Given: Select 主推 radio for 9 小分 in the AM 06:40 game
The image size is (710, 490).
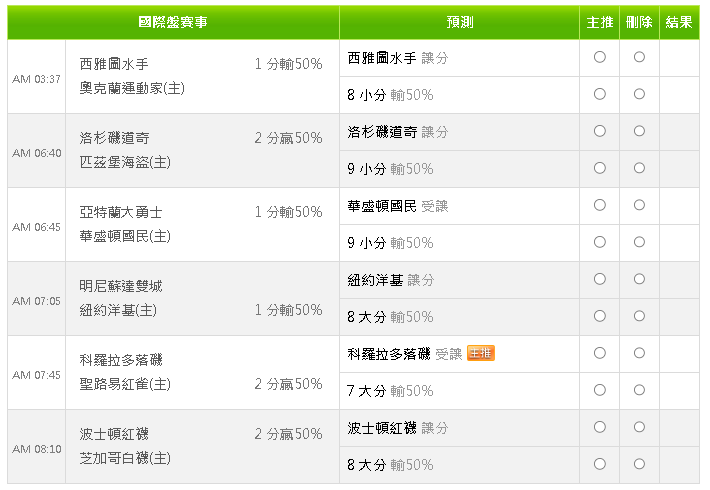Looking at the screenshot, I should [x=600, y=168].
